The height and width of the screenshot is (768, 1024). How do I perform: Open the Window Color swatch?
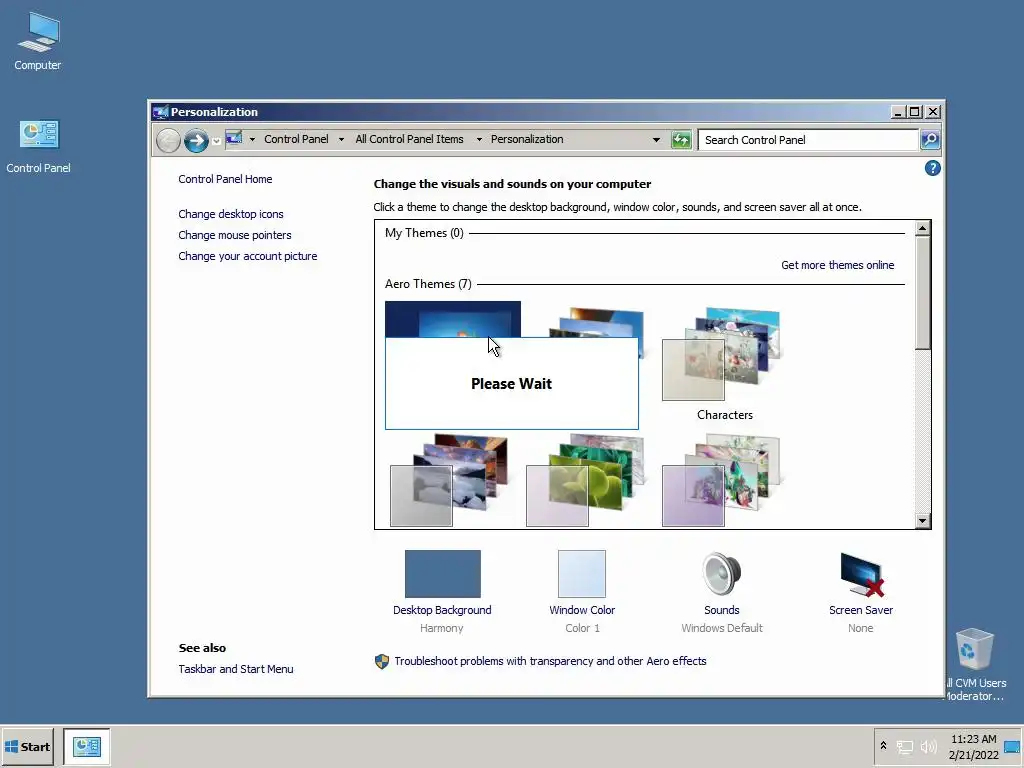tap(581, 573)
